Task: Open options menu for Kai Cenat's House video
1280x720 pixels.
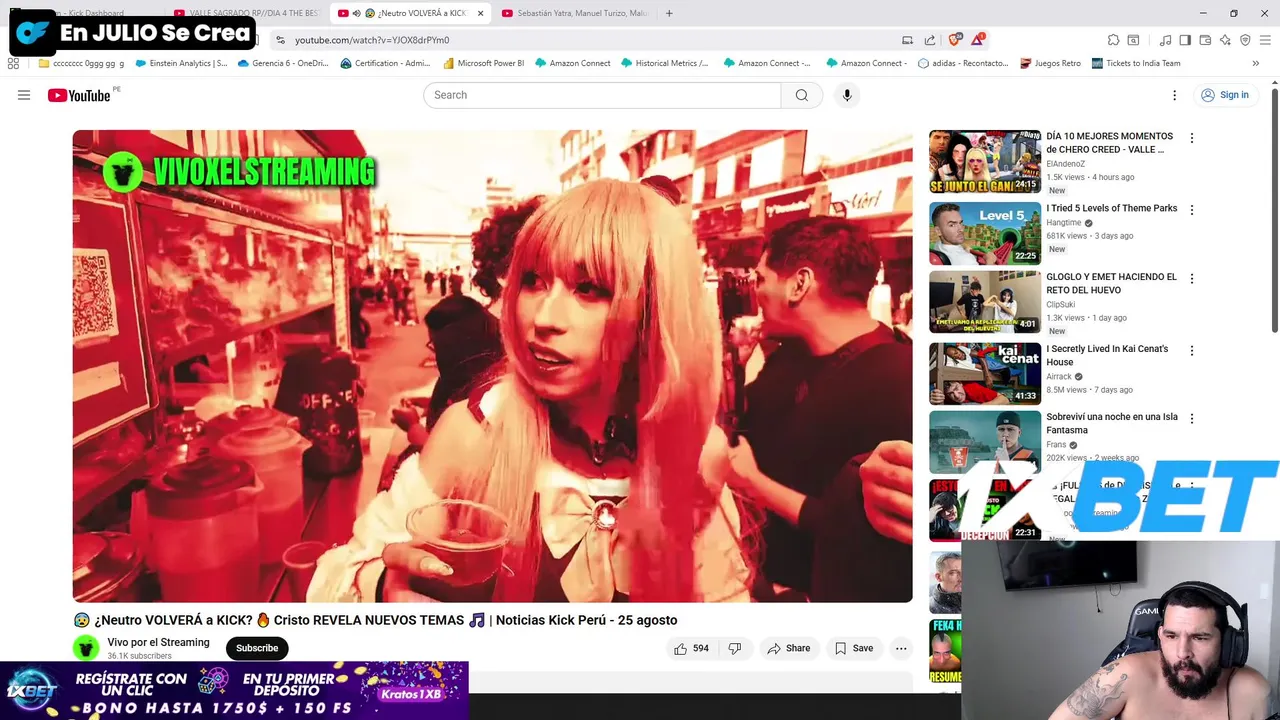Action: 1191,350
